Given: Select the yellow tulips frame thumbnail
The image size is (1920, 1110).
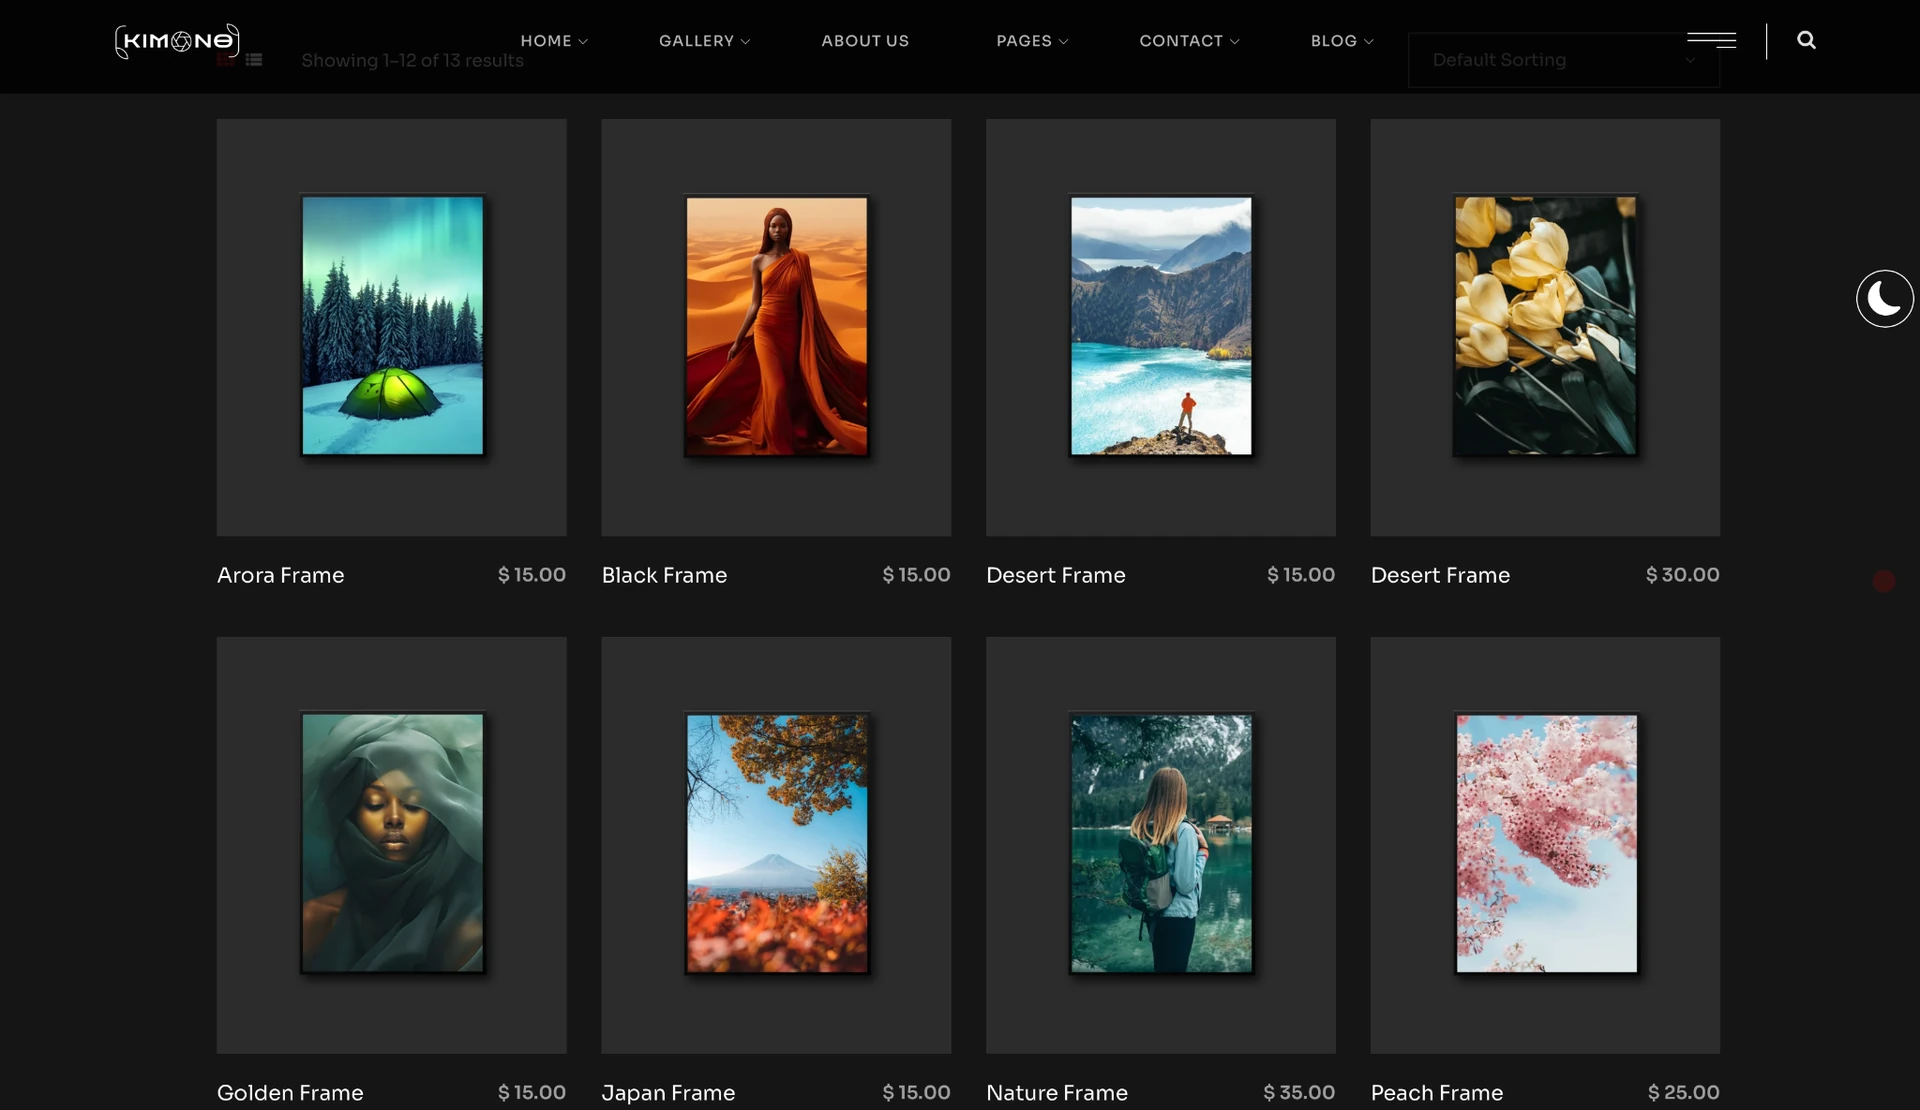Looking at the screenshot, I should (x=1545, y=326).
